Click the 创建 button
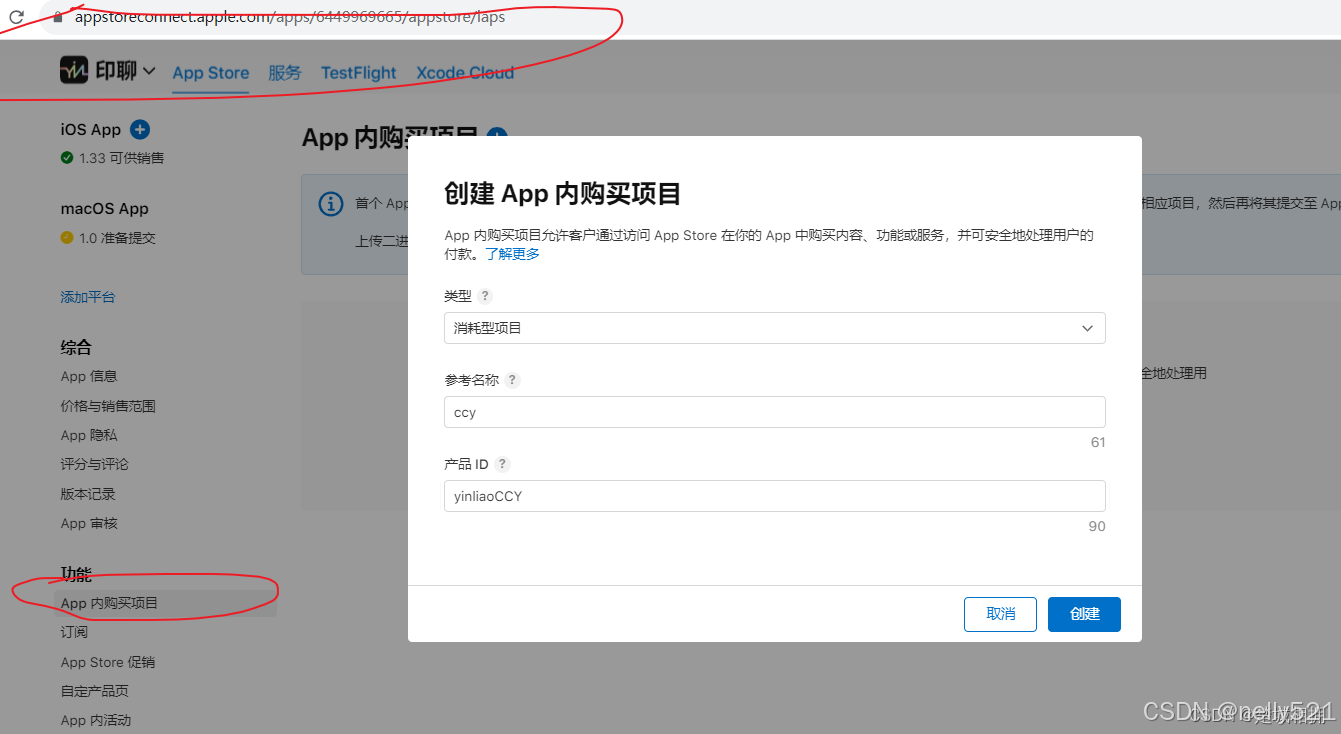 tap(1084, 614)
